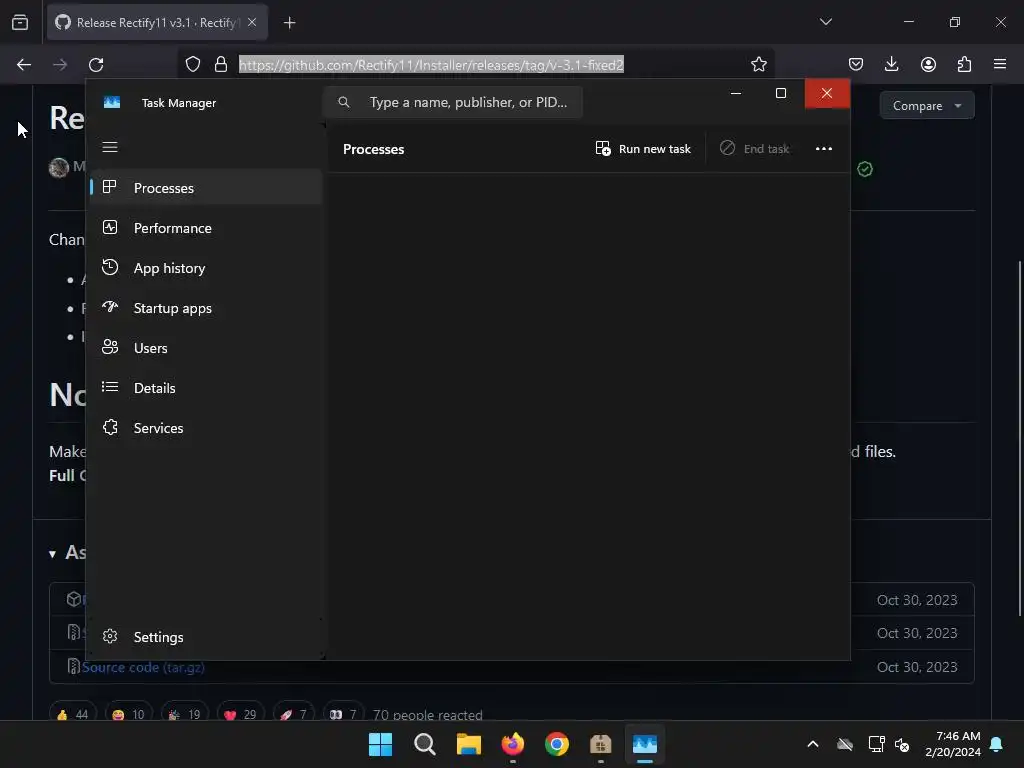Select the Release Rectify11 v3.1 tab
Image resolution: width=1024 pixels, height=768 pixels.
tap(157, 22)
